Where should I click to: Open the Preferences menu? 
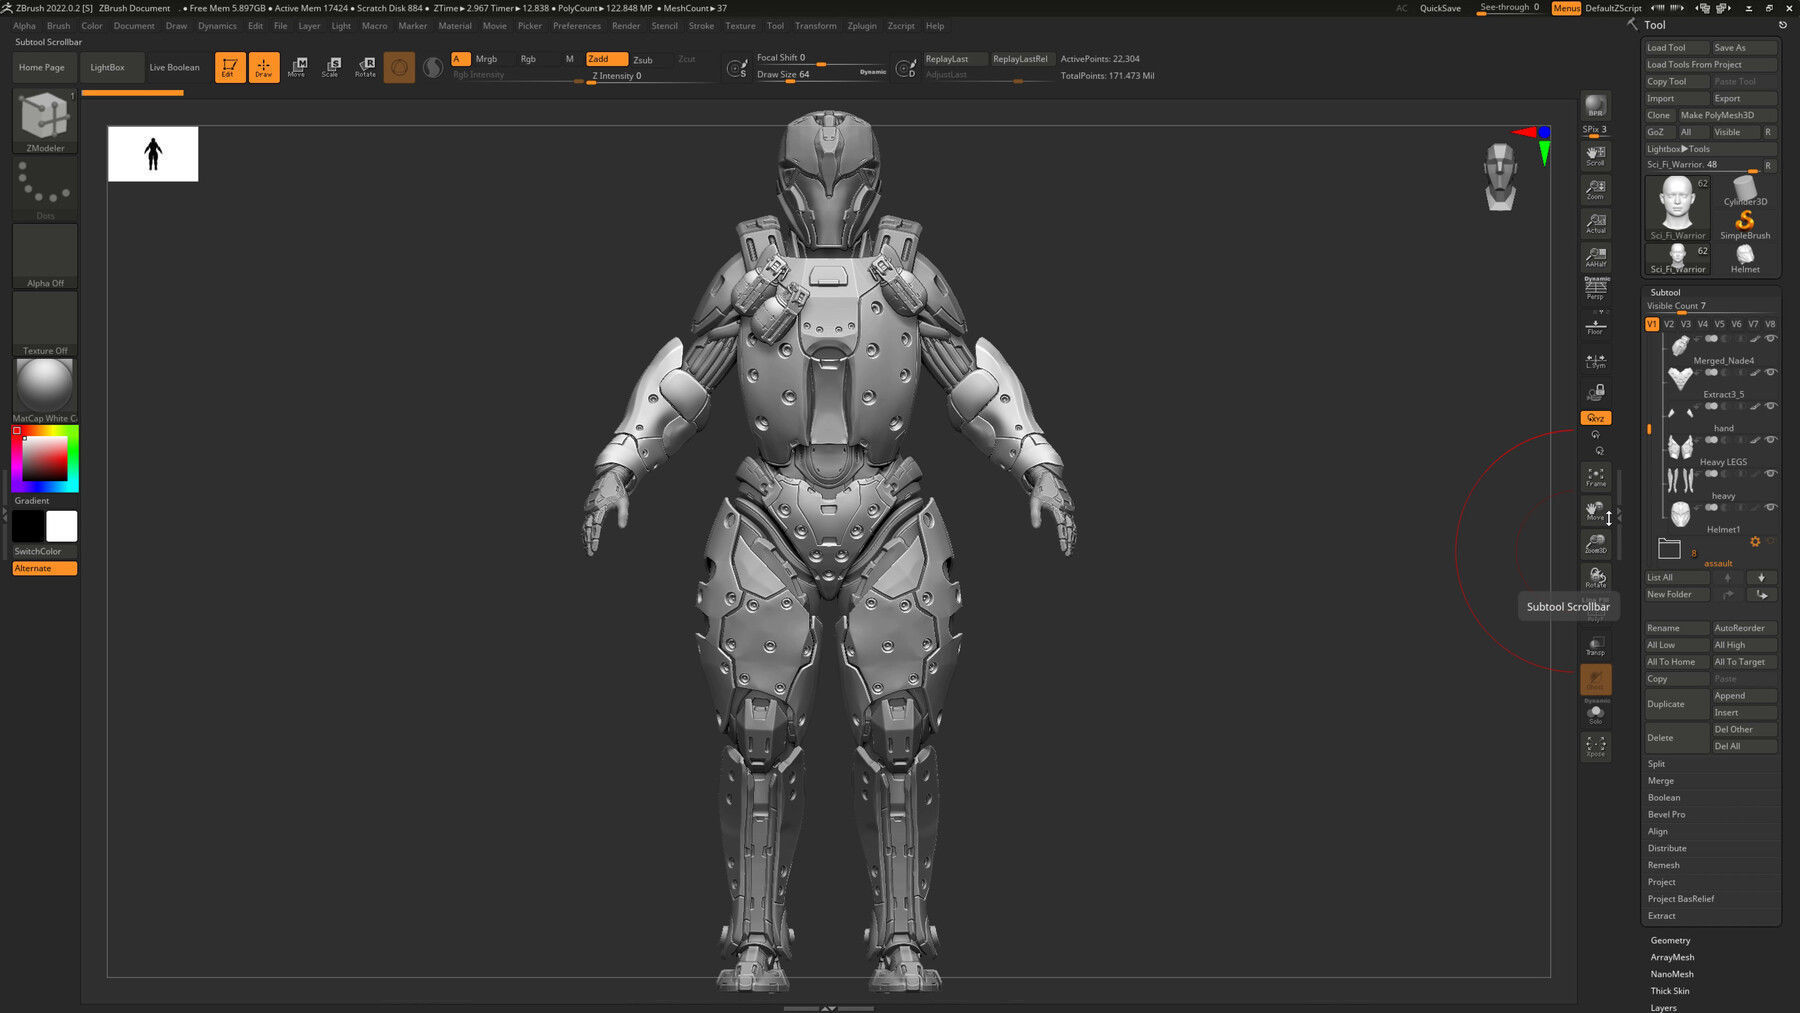tap(577, 26)
